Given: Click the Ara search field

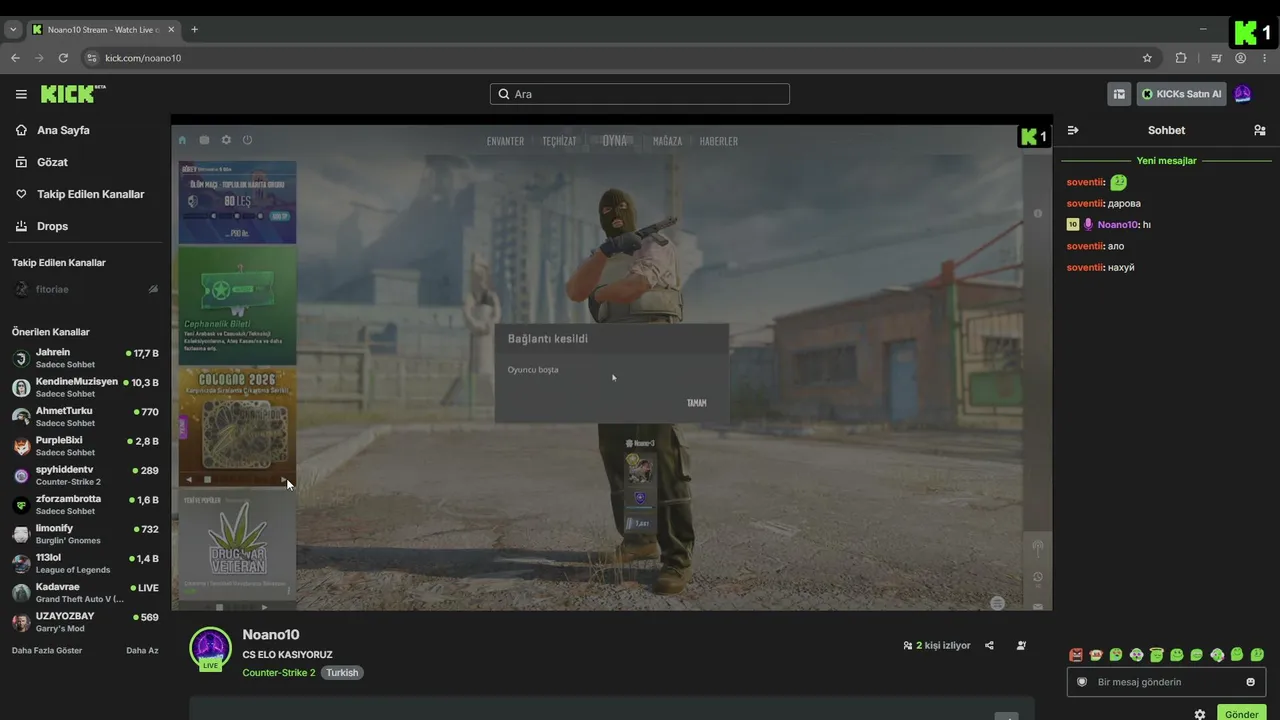Looking at the screenshot, I should tap(640, 94).
